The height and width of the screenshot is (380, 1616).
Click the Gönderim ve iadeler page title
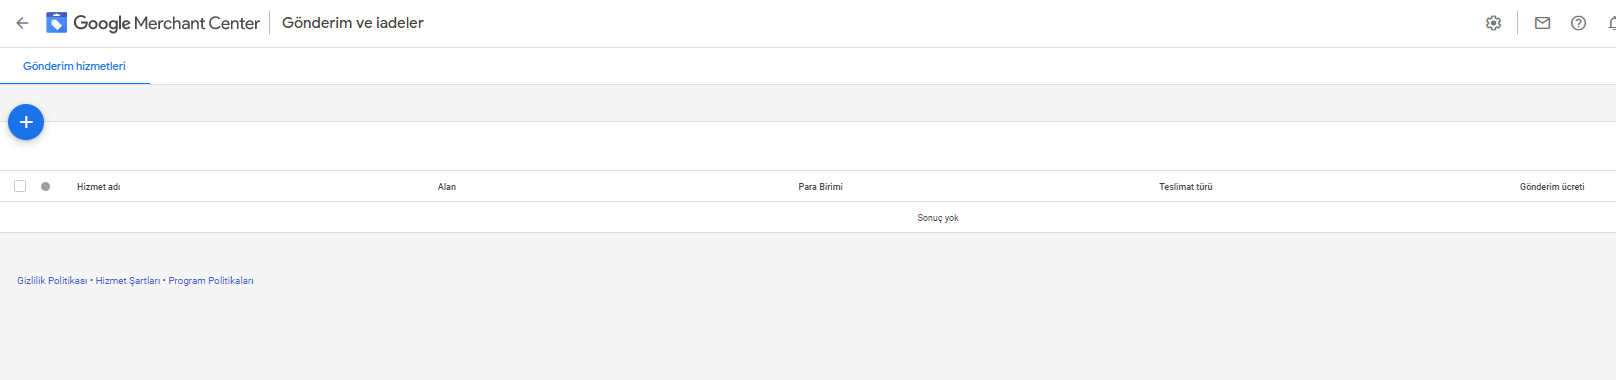(x=353, y=23)
